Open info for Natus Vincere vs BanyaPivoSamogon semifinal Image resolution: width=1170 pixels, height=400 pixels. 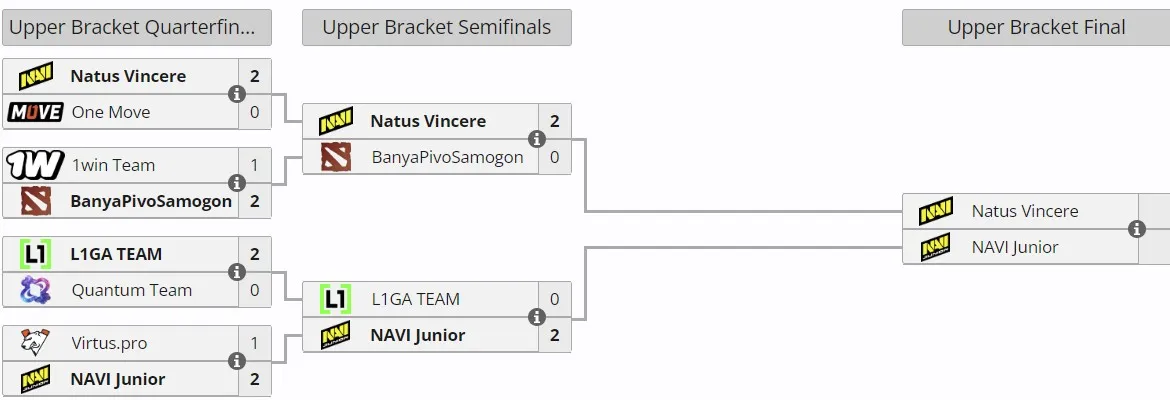[x=536, y=139]
